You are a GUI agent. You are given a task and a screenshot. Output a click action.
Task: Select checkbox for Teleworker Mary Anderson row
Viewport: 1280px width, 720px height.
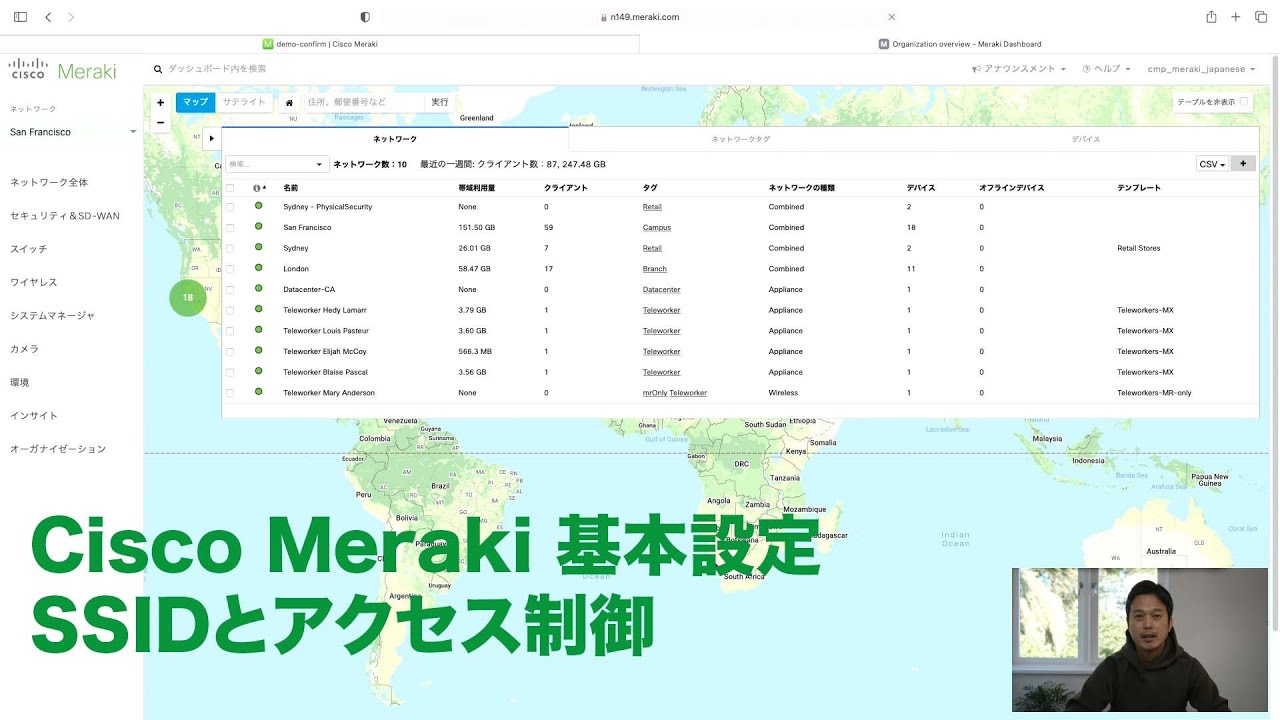point(230,393)
